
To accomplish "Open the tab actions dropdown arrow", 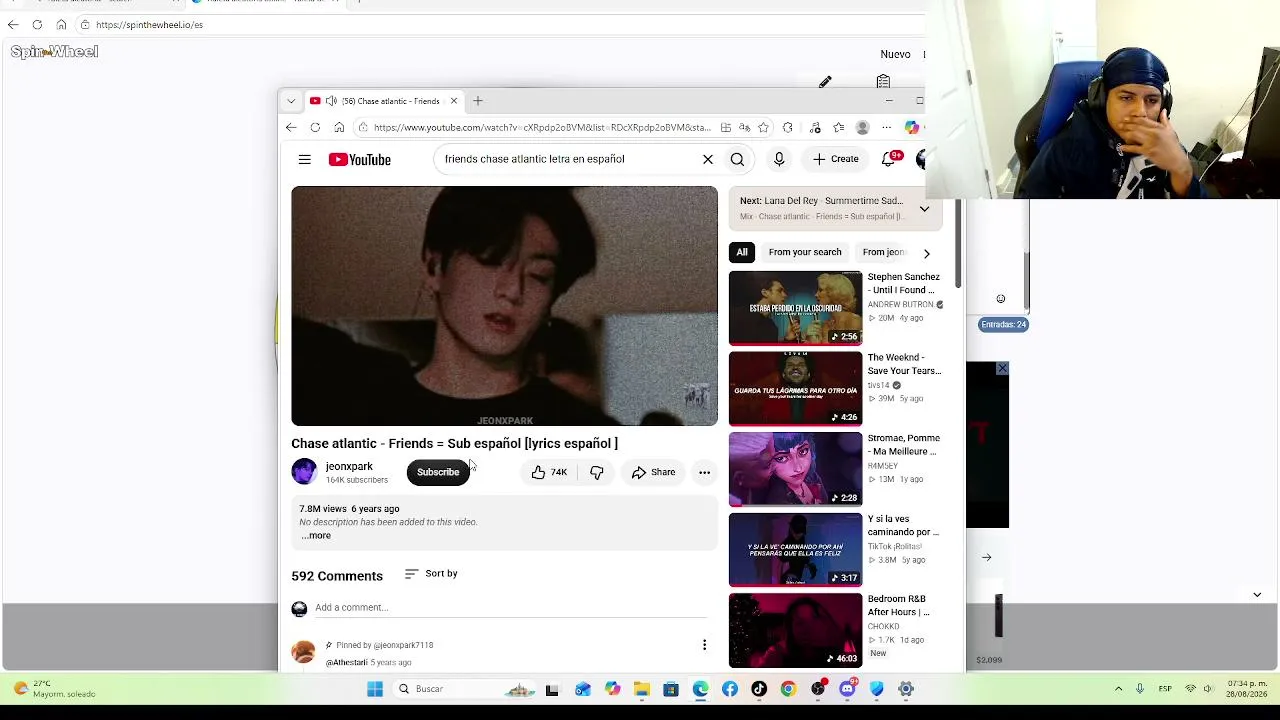I will (x=291, y=101).
